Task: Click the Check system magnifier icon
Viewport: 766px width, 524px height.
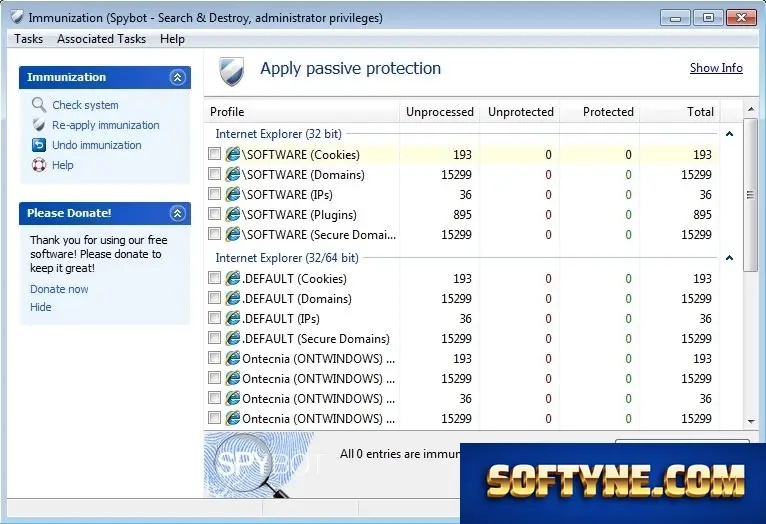Action: coord(39,105)
